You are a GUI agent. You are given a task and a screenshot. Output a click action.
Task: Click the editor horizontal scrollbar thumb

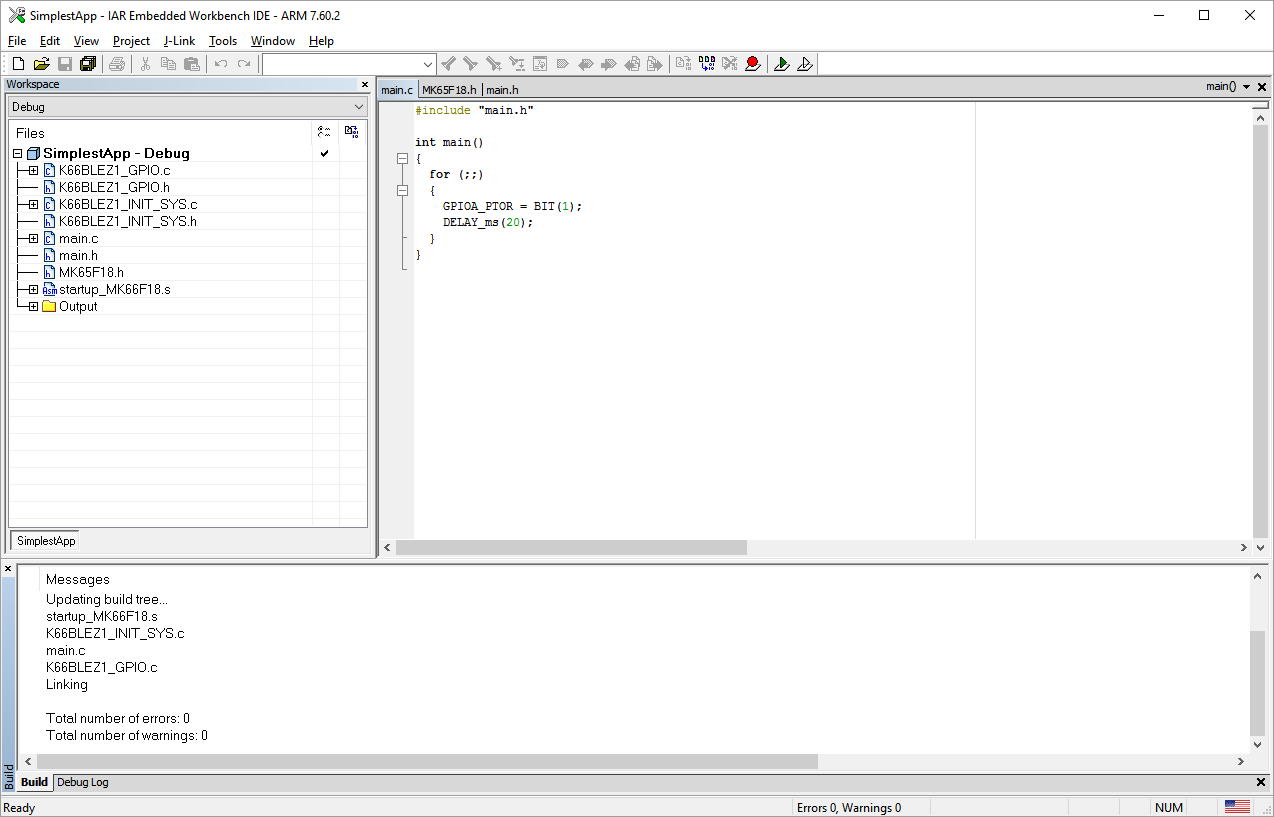point(571,547)
